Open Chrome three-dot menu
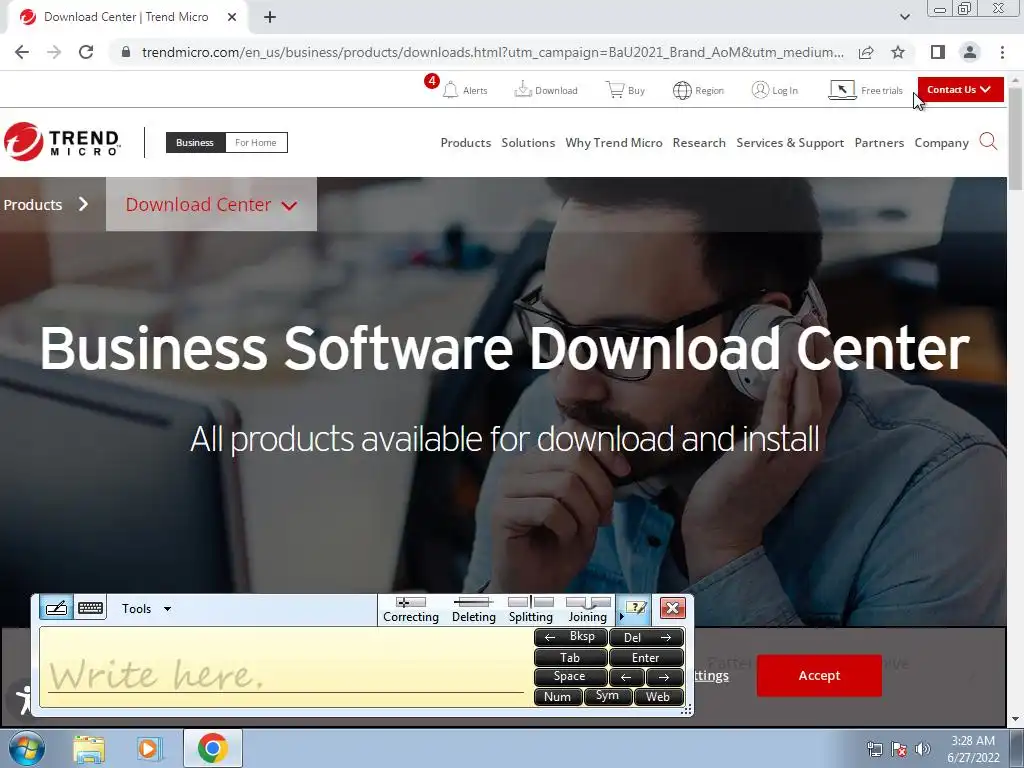Image resolution: width=1024 pixels, height=768 pixels. 1002,52
